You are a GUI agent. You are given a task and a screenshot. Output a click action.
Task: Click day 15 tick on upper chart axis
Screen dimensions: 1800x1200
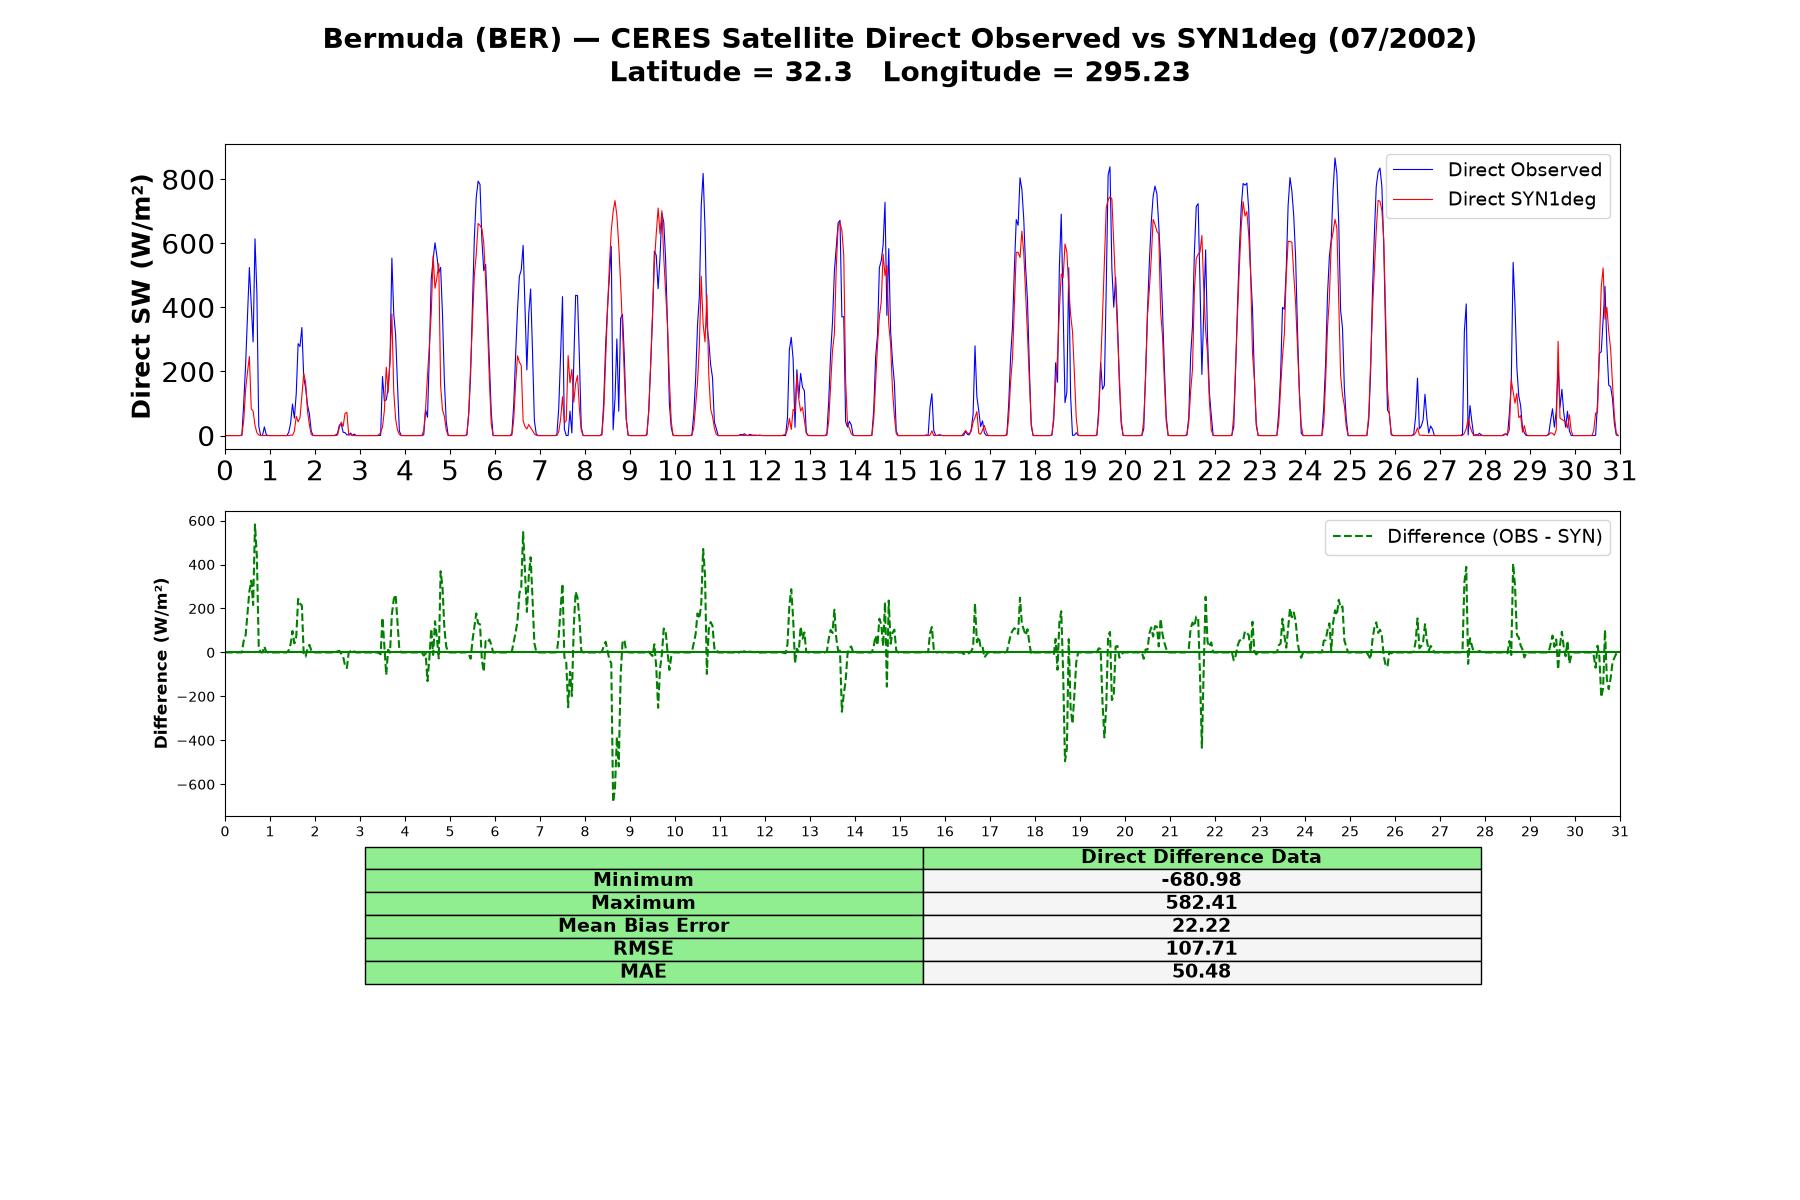click(900, 470)
